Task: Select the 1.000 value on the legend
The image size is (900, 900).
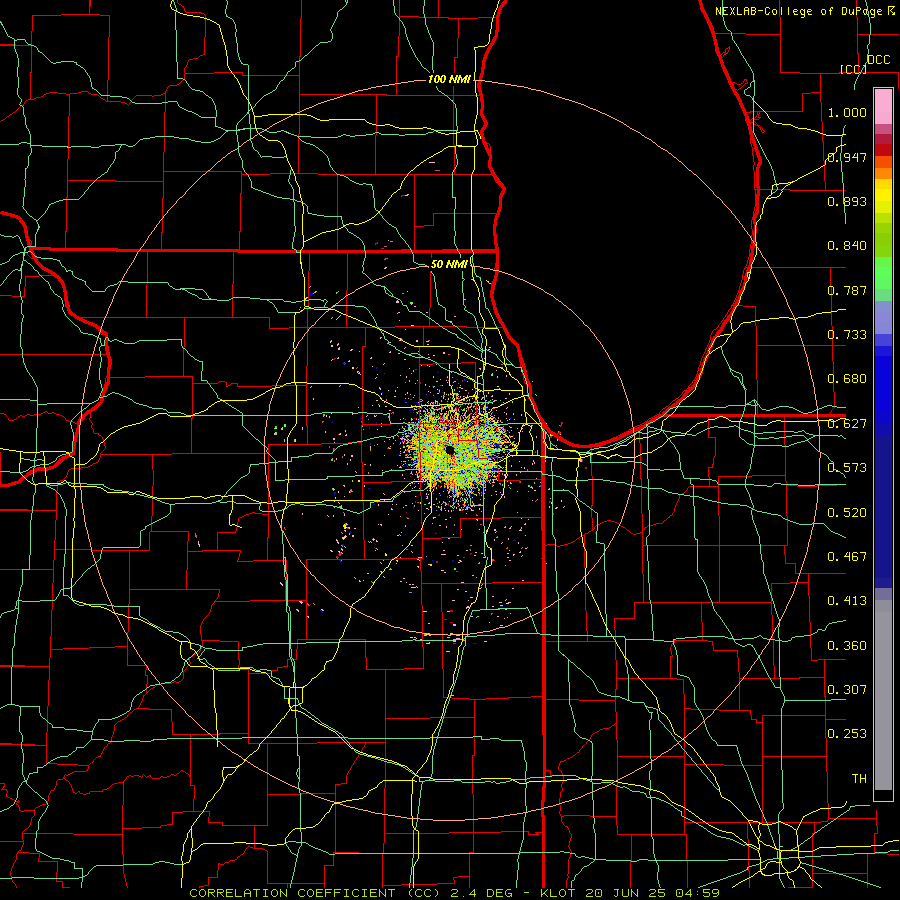Action: (x=847, y=112)
